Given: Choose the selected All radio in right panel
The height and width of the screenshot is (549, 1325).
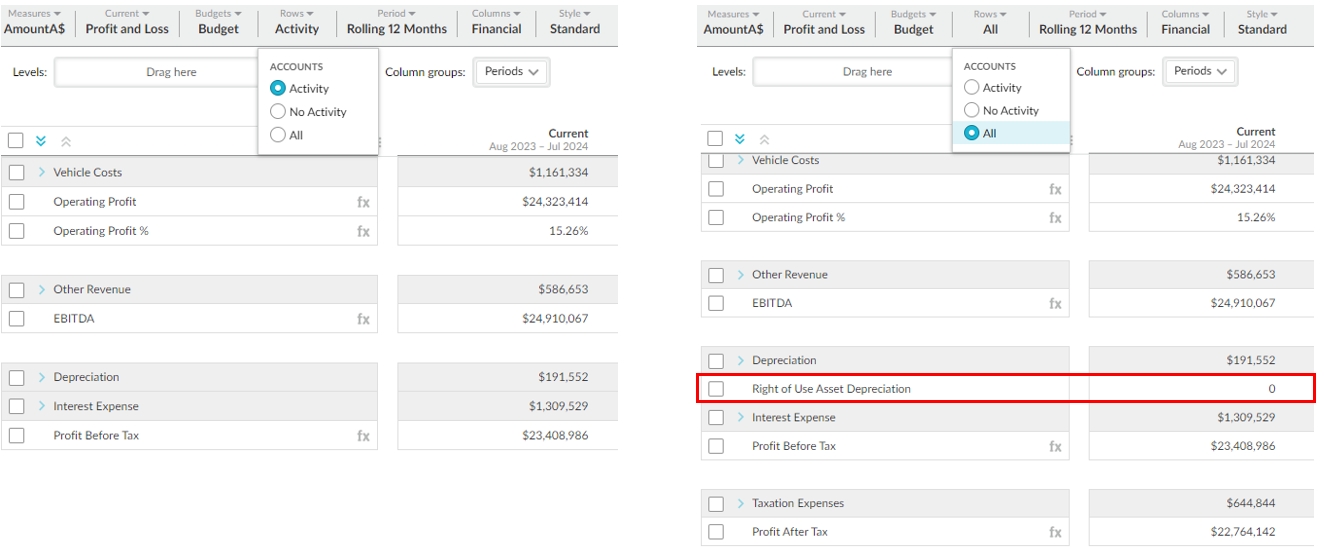Looking at the screenshot, I should pyautogui.click(x=971, y=133).
